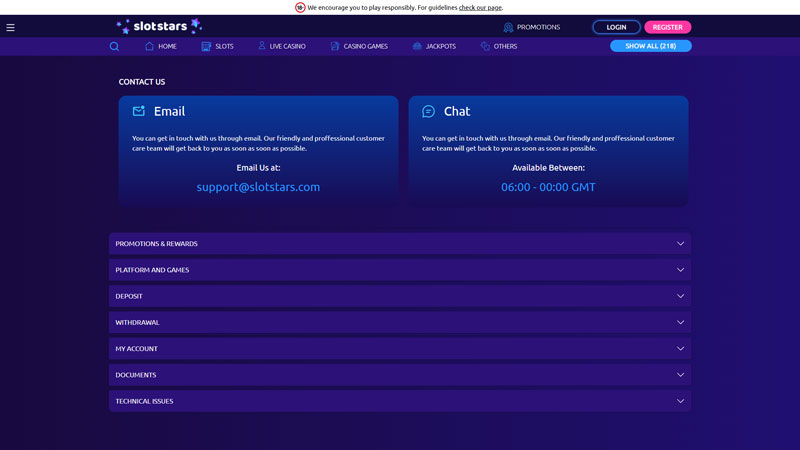
Task: Expand the Technical Issues section chevron
Action: click(680, 401)
